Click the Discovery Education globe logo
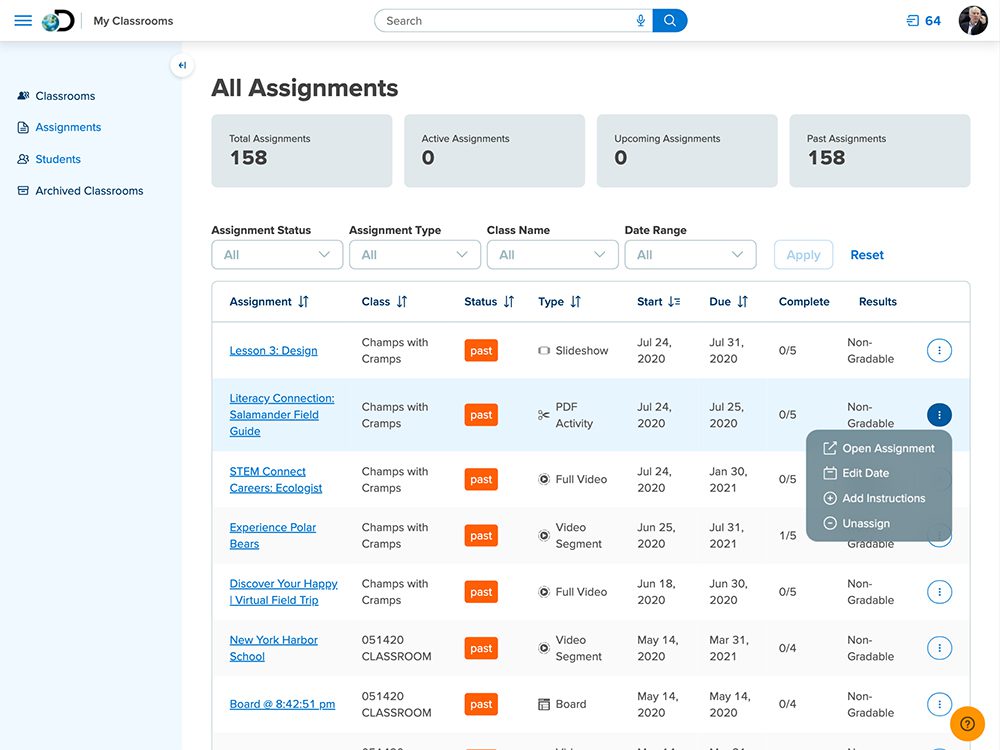 click(58, 21)
